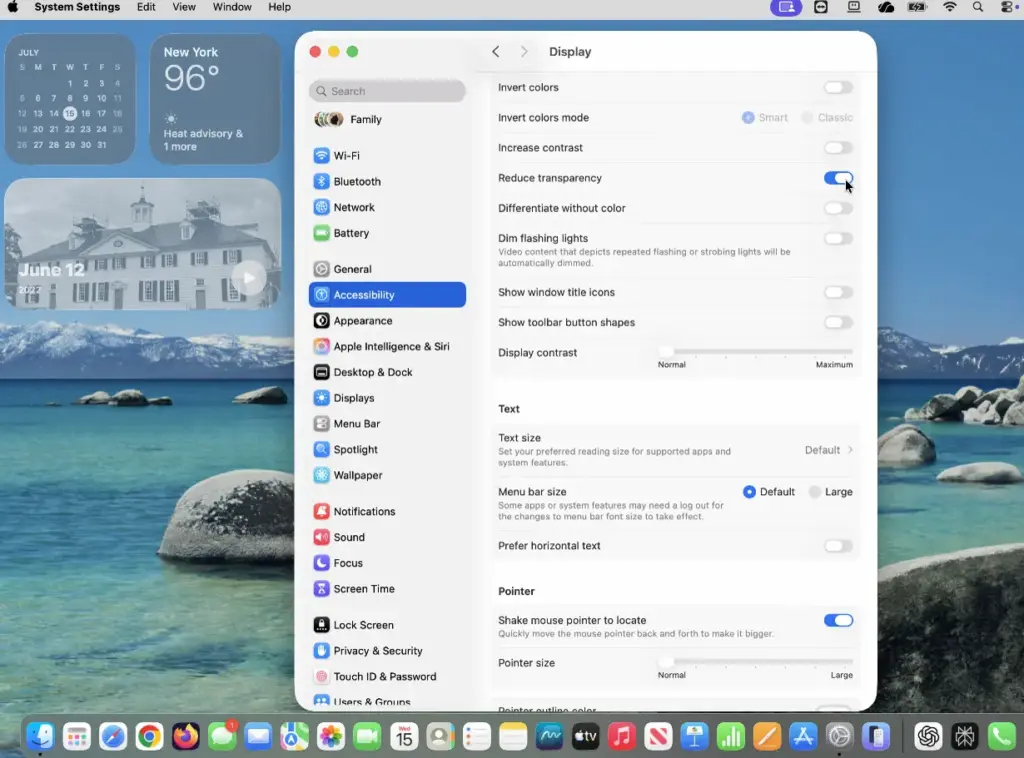Enable Increase contrast
1024x758 pixels.
tap(838, 148)
